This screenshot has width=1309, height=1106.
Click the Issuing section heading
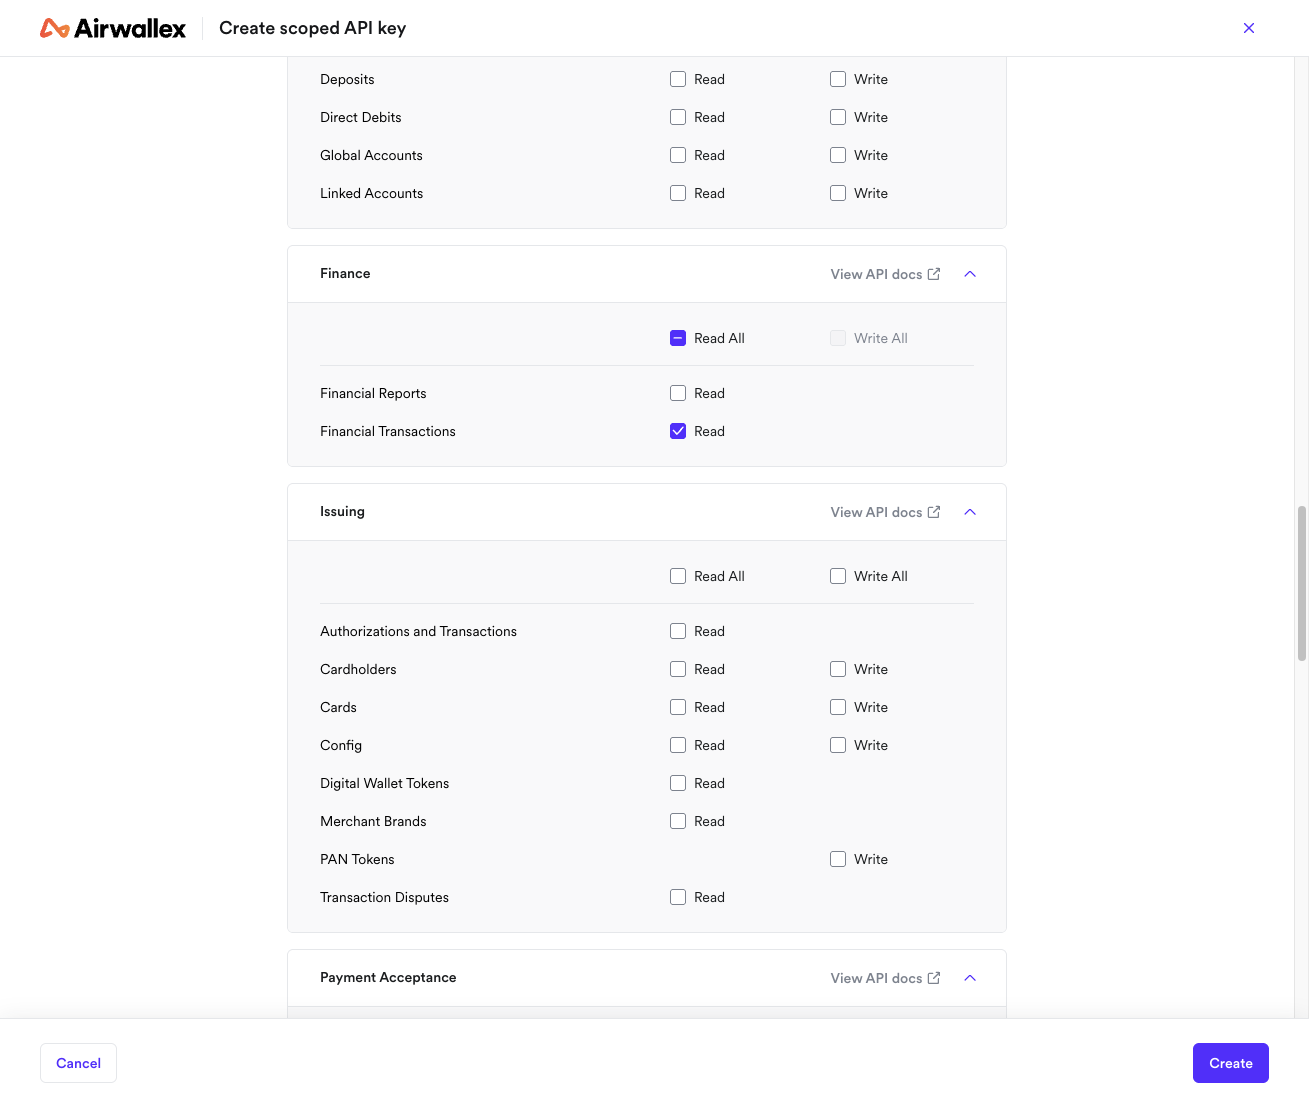click(x=342, y=511)
